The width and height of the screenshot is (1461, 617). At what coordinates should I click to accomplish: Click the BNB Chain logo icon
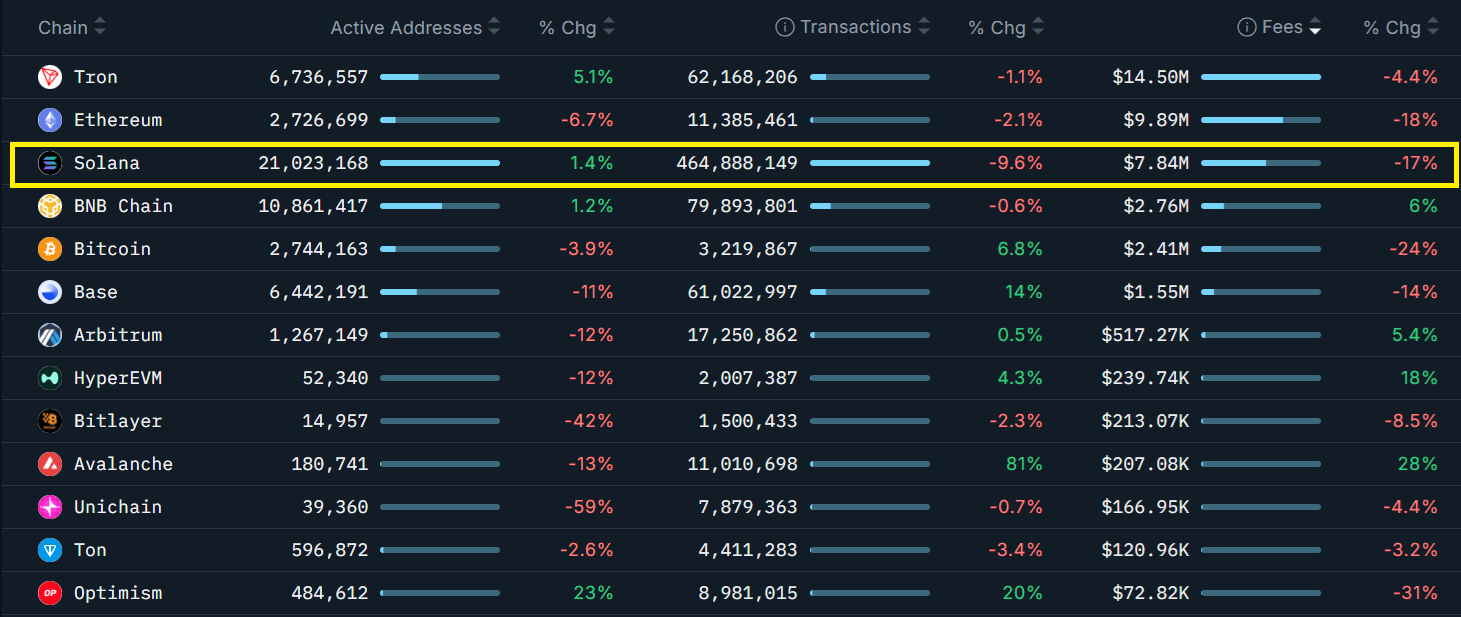pos(49,206)
